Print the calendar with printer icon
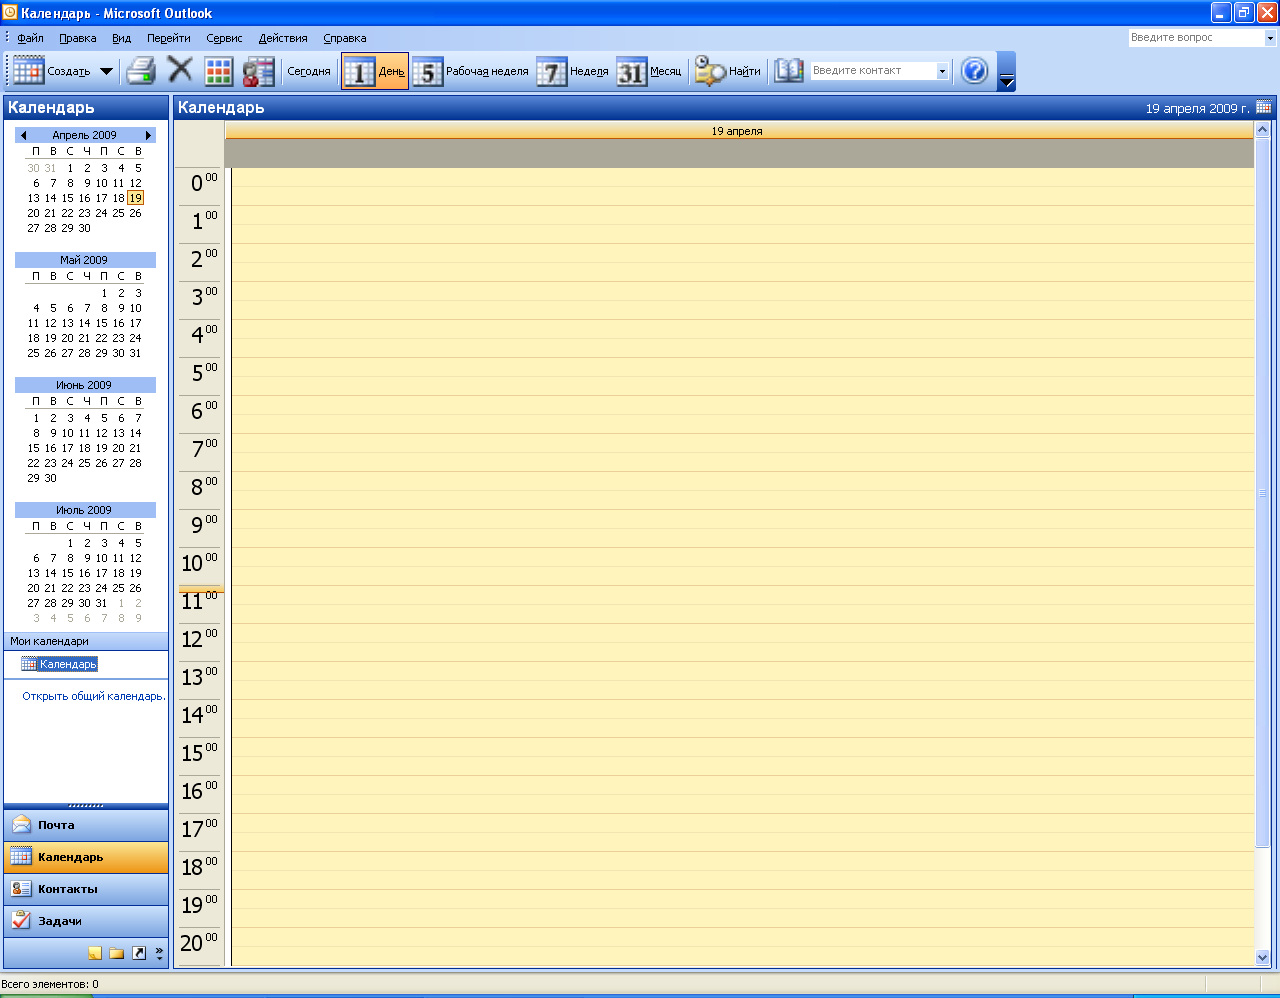Image resolution: width=1280 pixels, height=998 pixels. click(x=141, y=71)
